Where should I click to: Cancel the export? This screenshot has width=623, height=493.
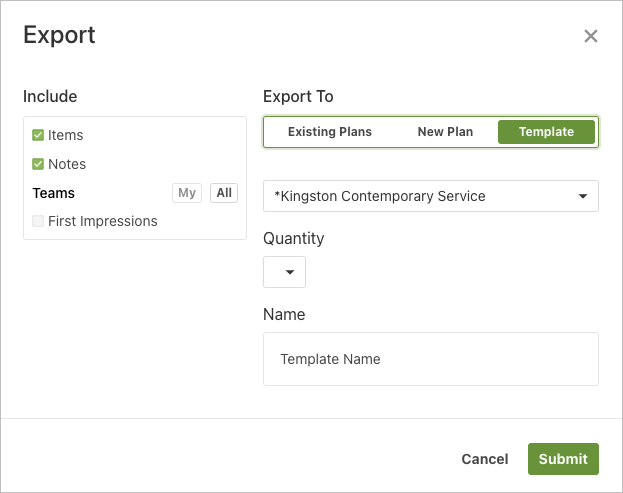(485, 459)
